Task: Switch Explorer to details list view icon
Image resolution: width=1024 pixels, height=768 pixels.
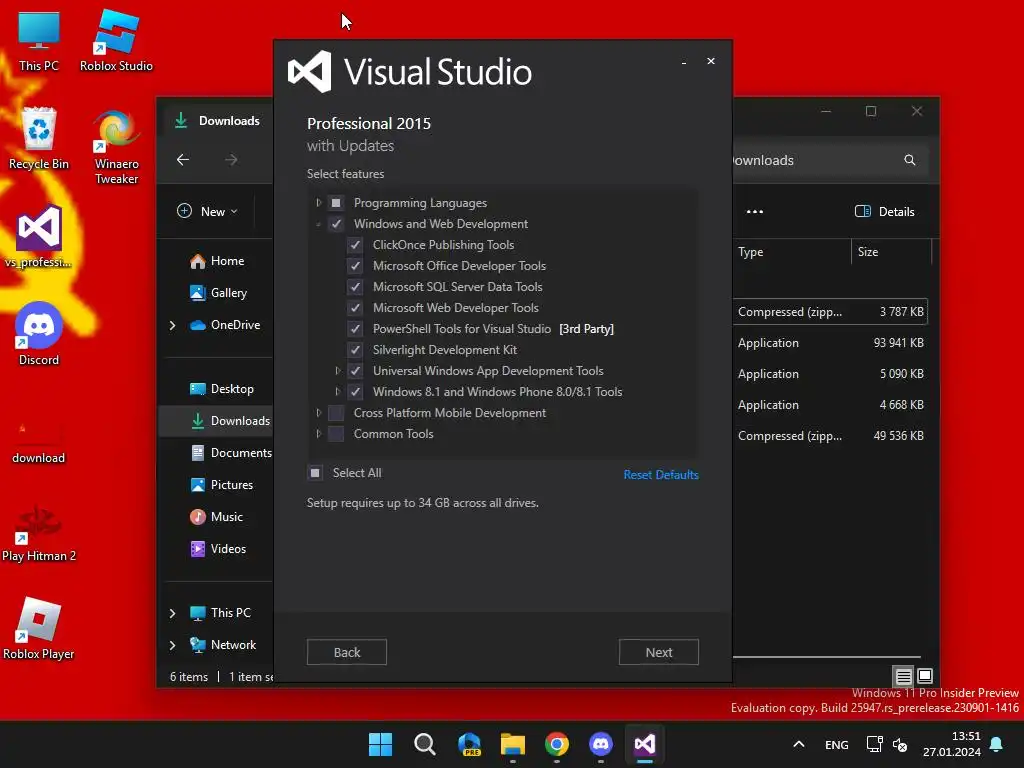Action: pos(903,676)
